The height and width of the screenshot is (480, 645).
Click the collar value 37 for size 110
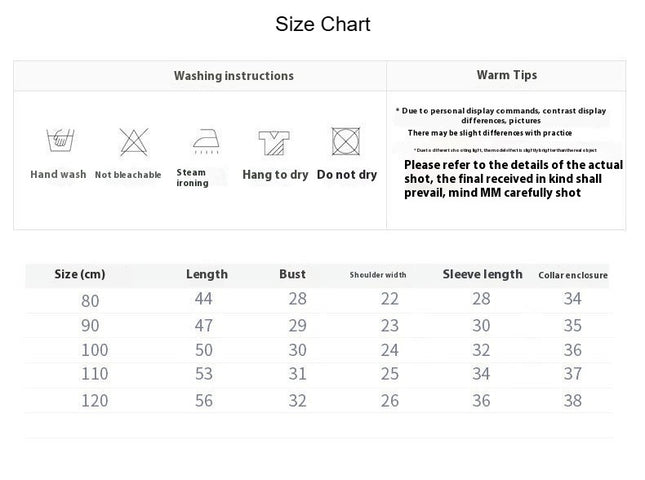coord(573,373)
